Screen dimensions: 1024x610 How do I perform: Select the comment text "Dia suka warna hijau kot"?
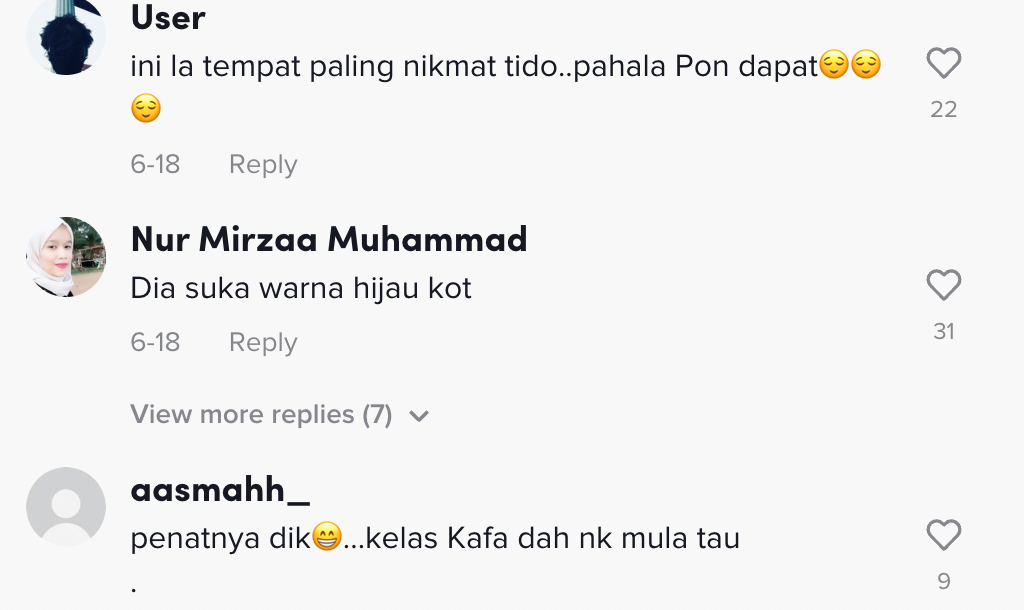tap(301, 289)
